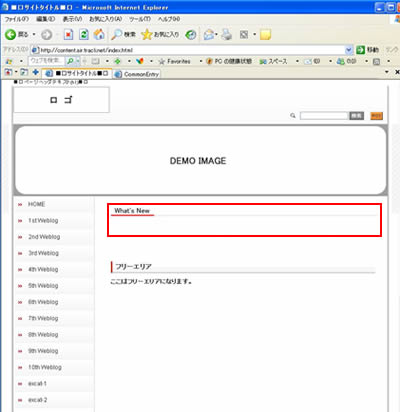The width and height of the screenshot is (400, 412).
Task: Open the ツール menu in menu bar
Action: click(140, 19)
